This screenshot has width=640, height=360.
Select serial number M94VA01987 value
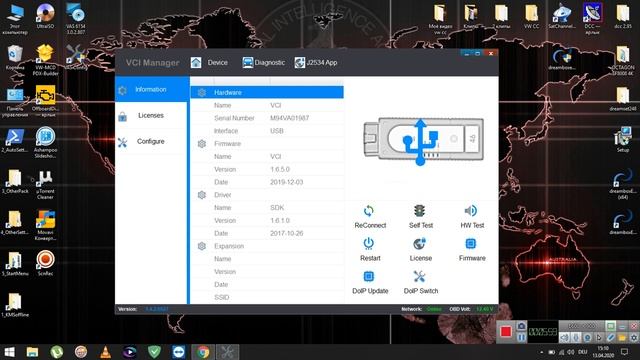289,118
